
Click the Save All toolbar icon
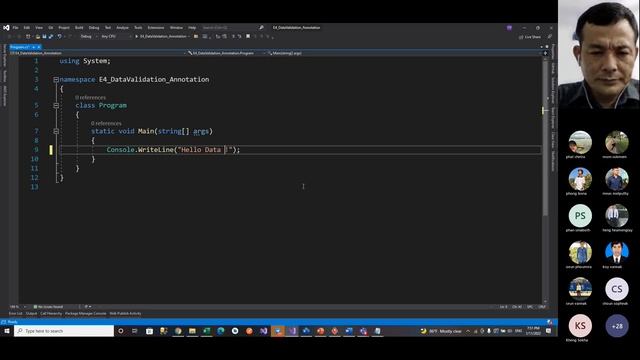(x=51, y=36)
